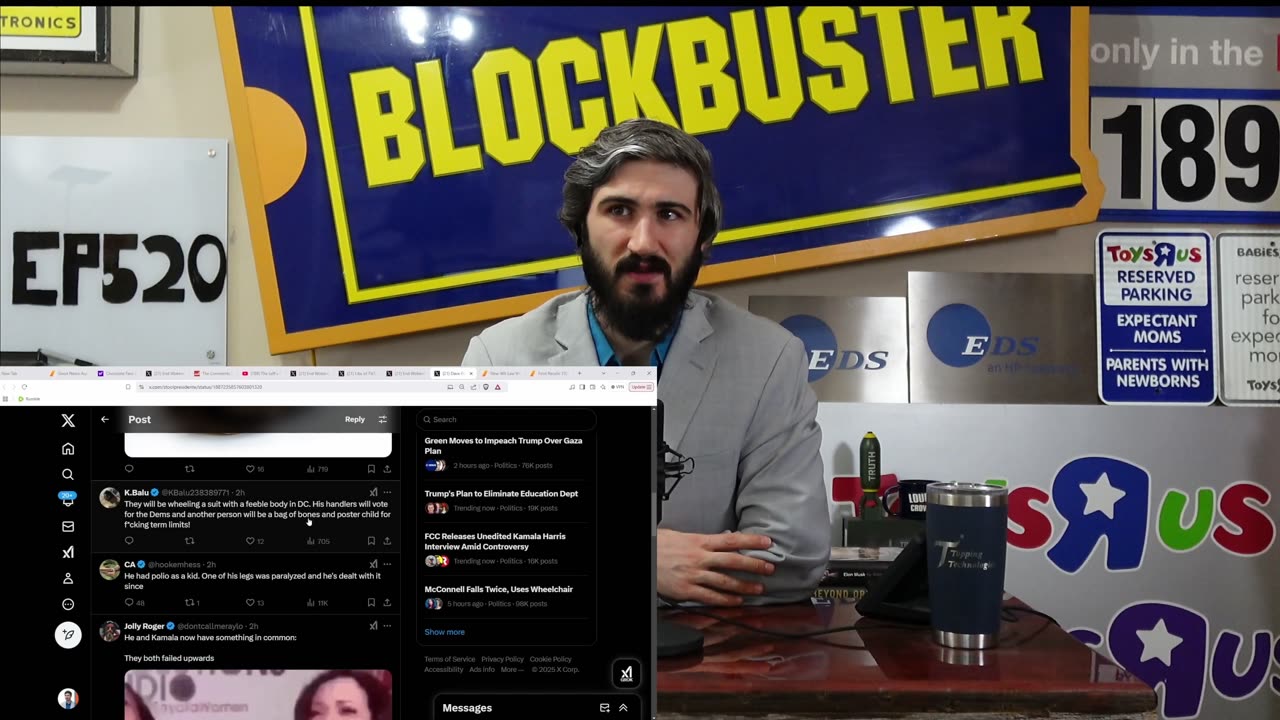The image size is (1280, 720).
Task: Click the browser Update button
Action: (641, 387)
